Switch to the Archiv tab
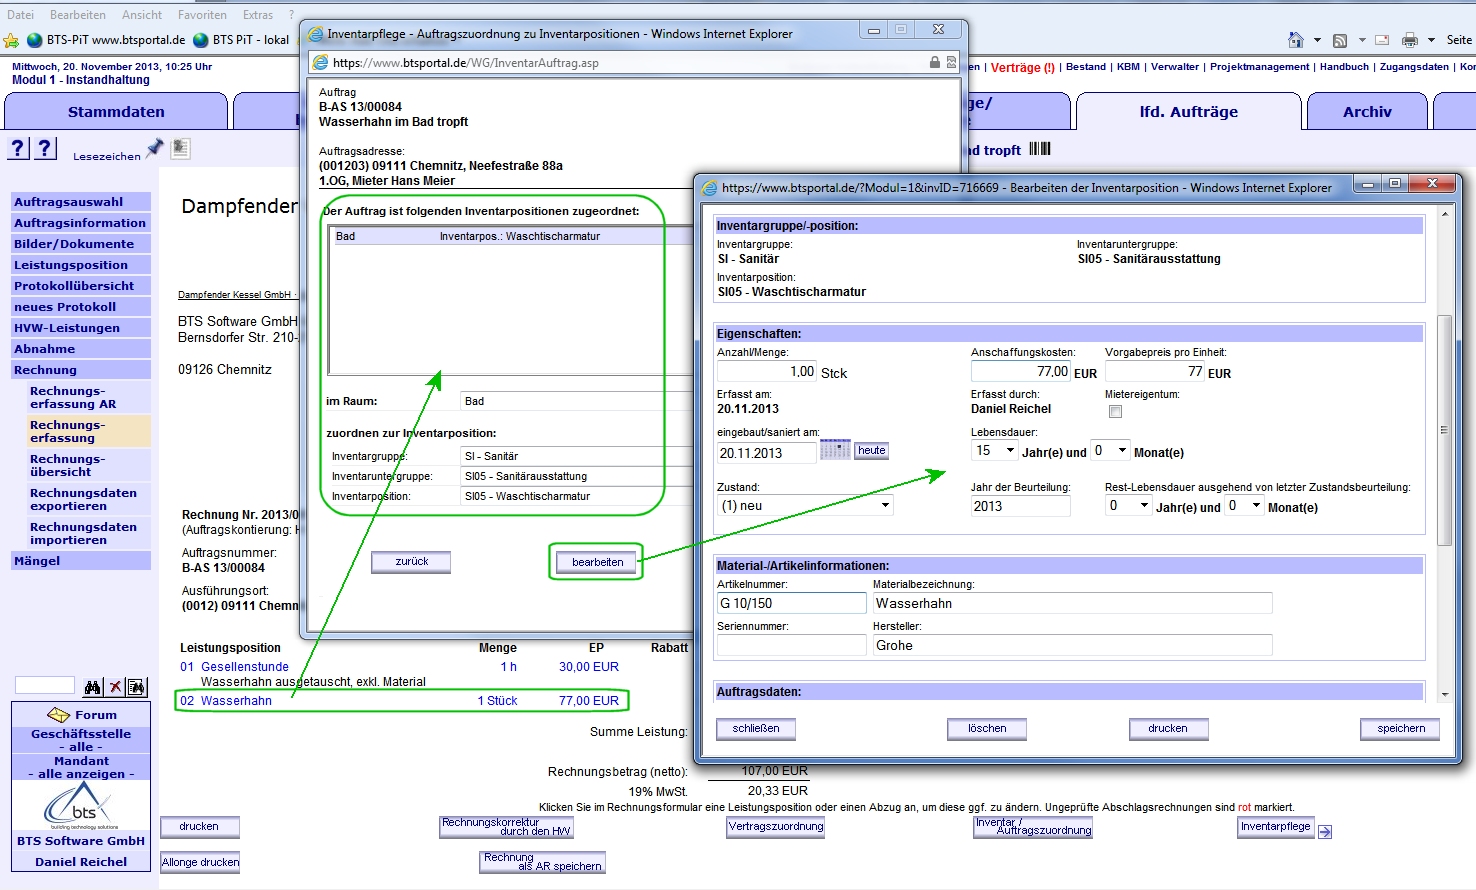Viewport: 1476px width, 890px height. 1366,111
